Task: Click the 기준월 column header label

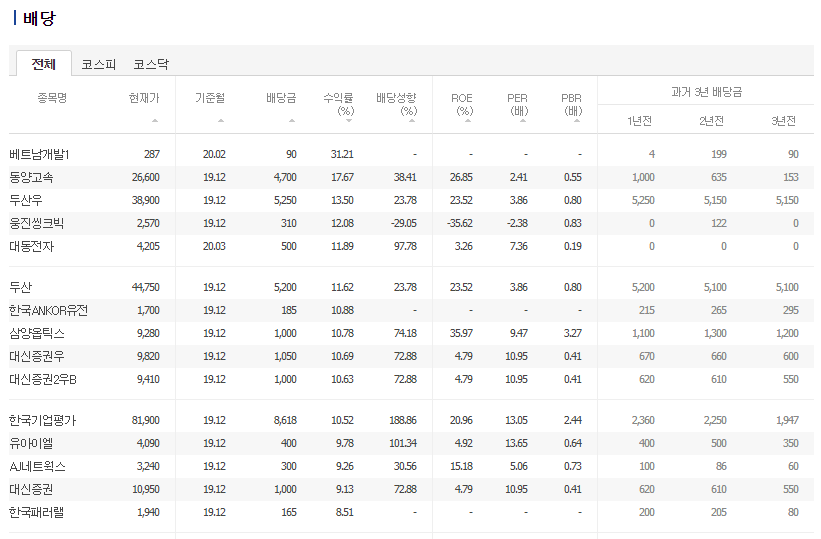Action: pyautogui.click(x=210, y=98)
